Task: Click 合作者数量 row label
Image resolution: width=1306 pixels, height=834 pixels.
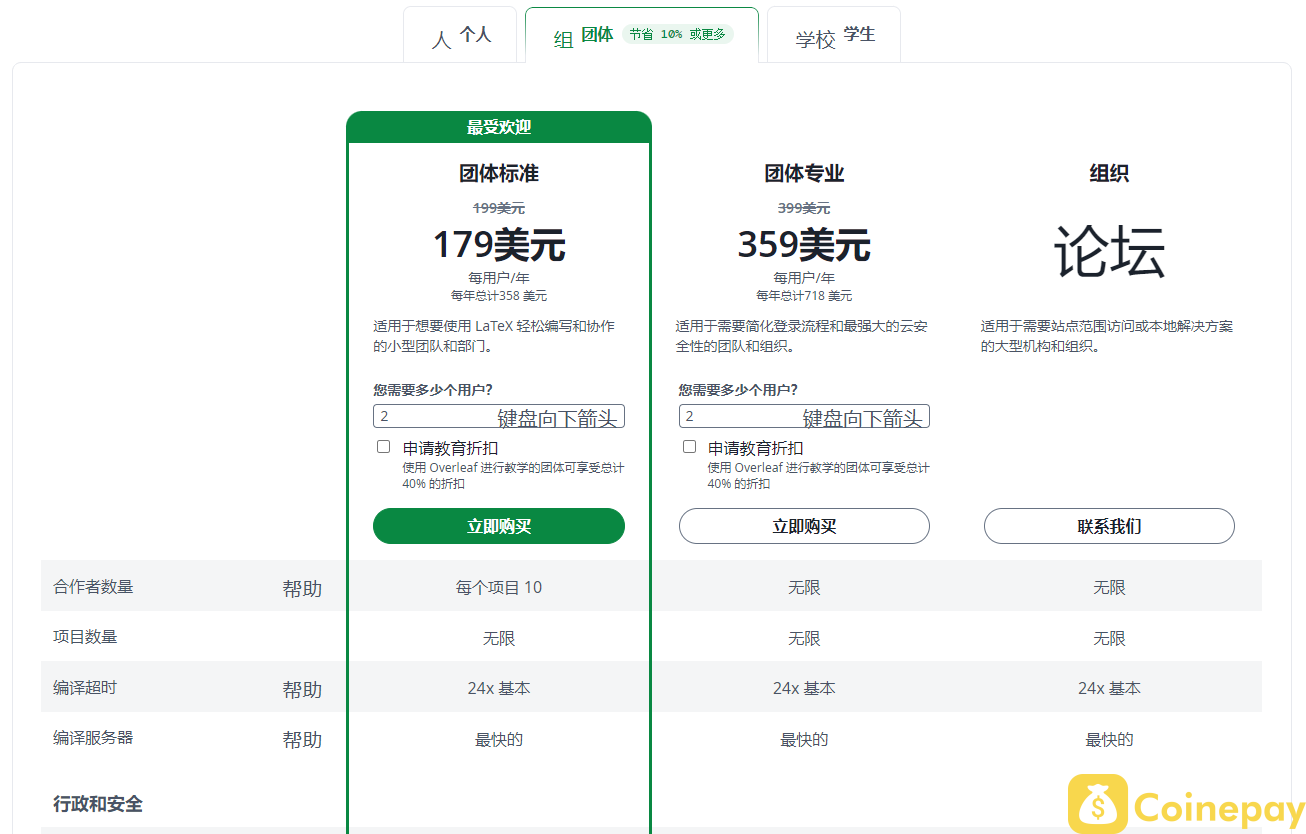Action: [93, 587]
